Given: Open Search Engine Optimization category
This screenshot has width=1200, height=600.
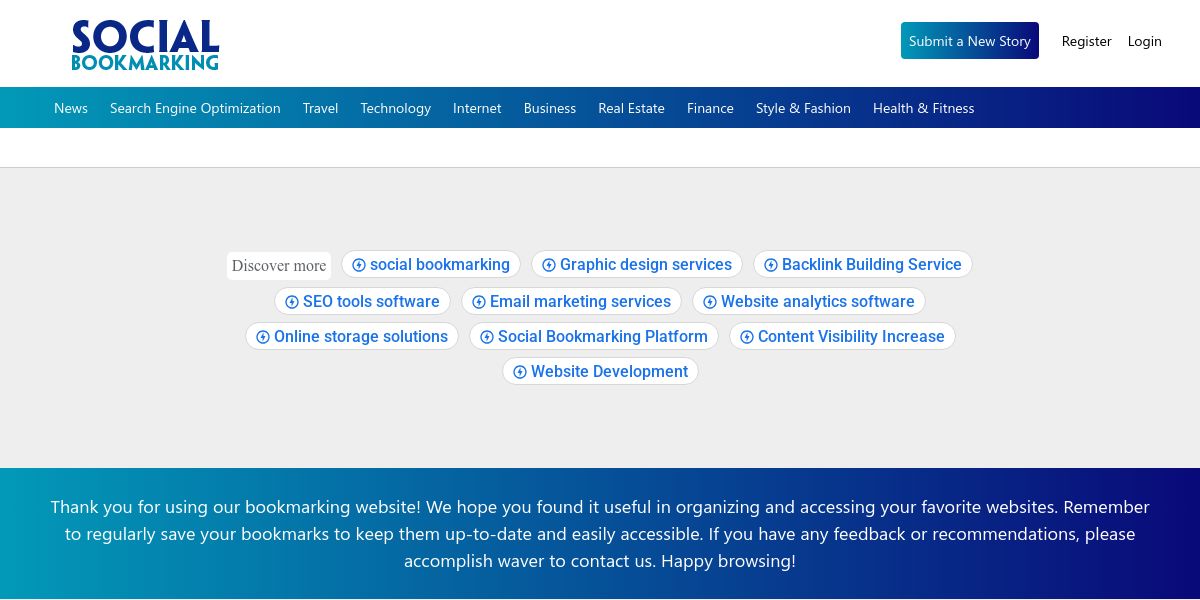Looking at the screenshot, I should (195, 108).
